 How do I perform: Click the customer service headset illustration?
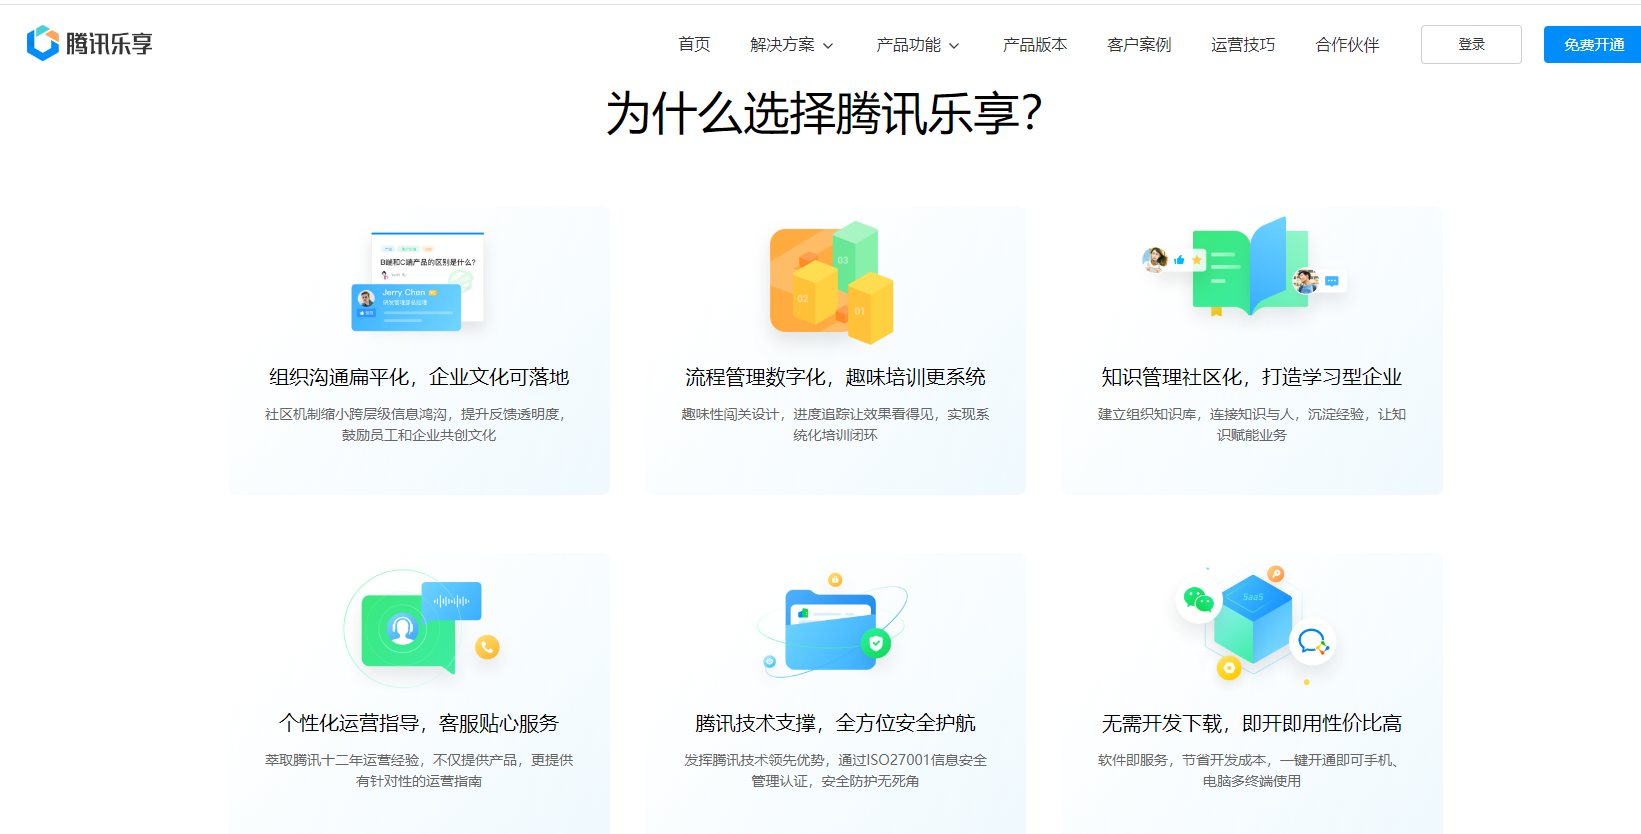point(421,627)
